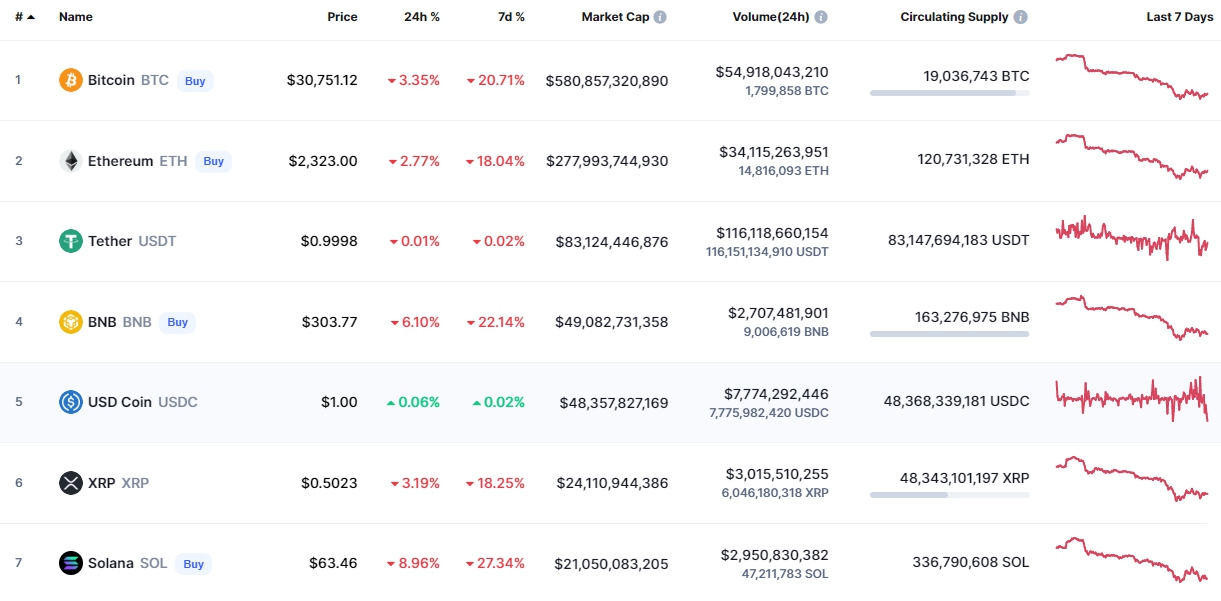Sort the table by the Name column
Viewport: 1221px width, 601px height.
click(76, 17)
